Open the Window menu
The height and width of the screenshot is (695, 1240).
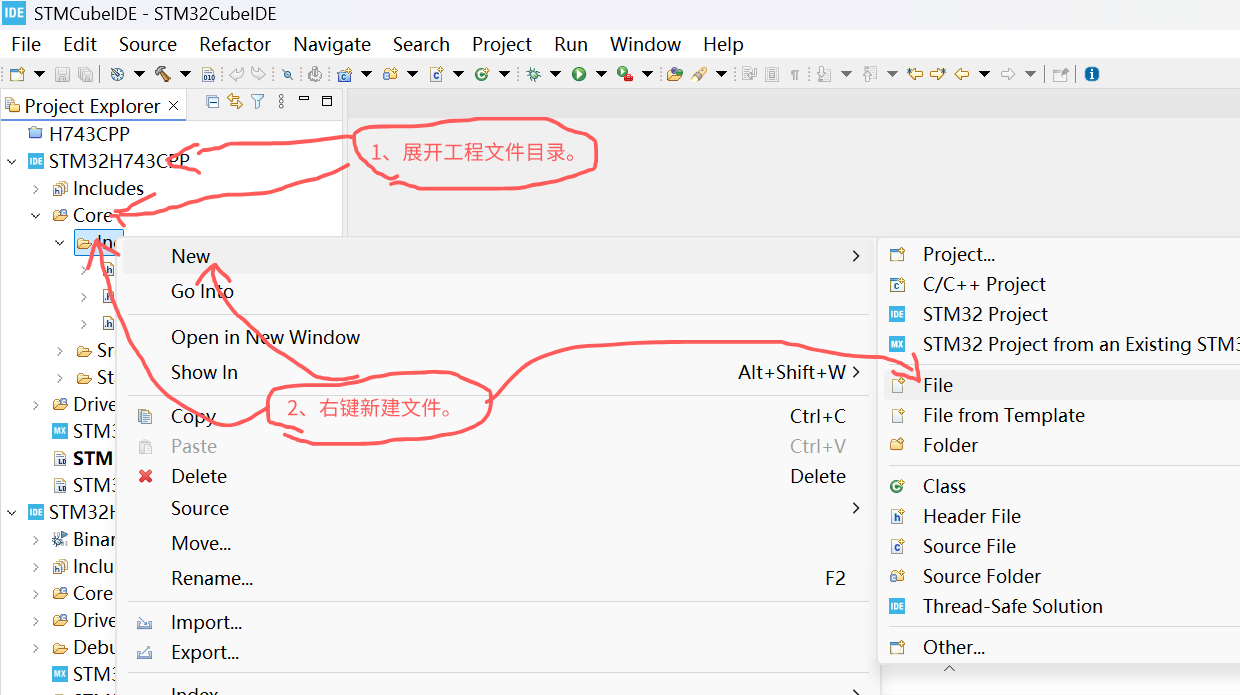645,44
